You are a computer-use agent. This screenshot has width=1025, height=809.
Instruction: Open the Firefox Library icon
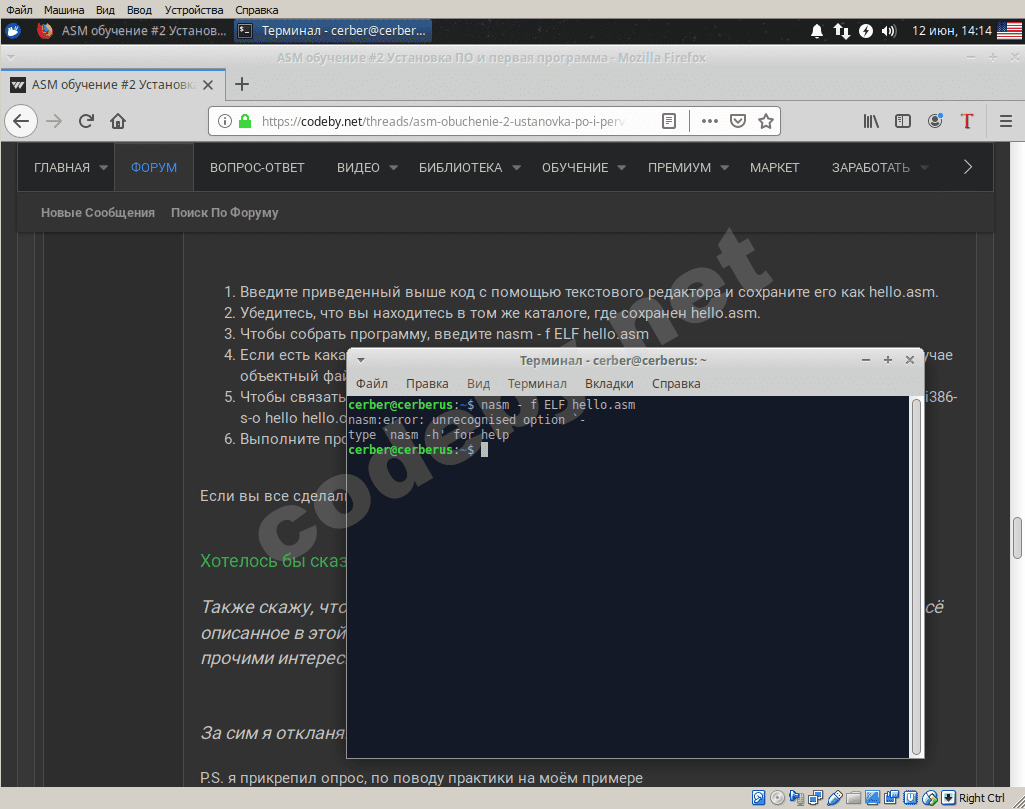(x=871, y=121)
